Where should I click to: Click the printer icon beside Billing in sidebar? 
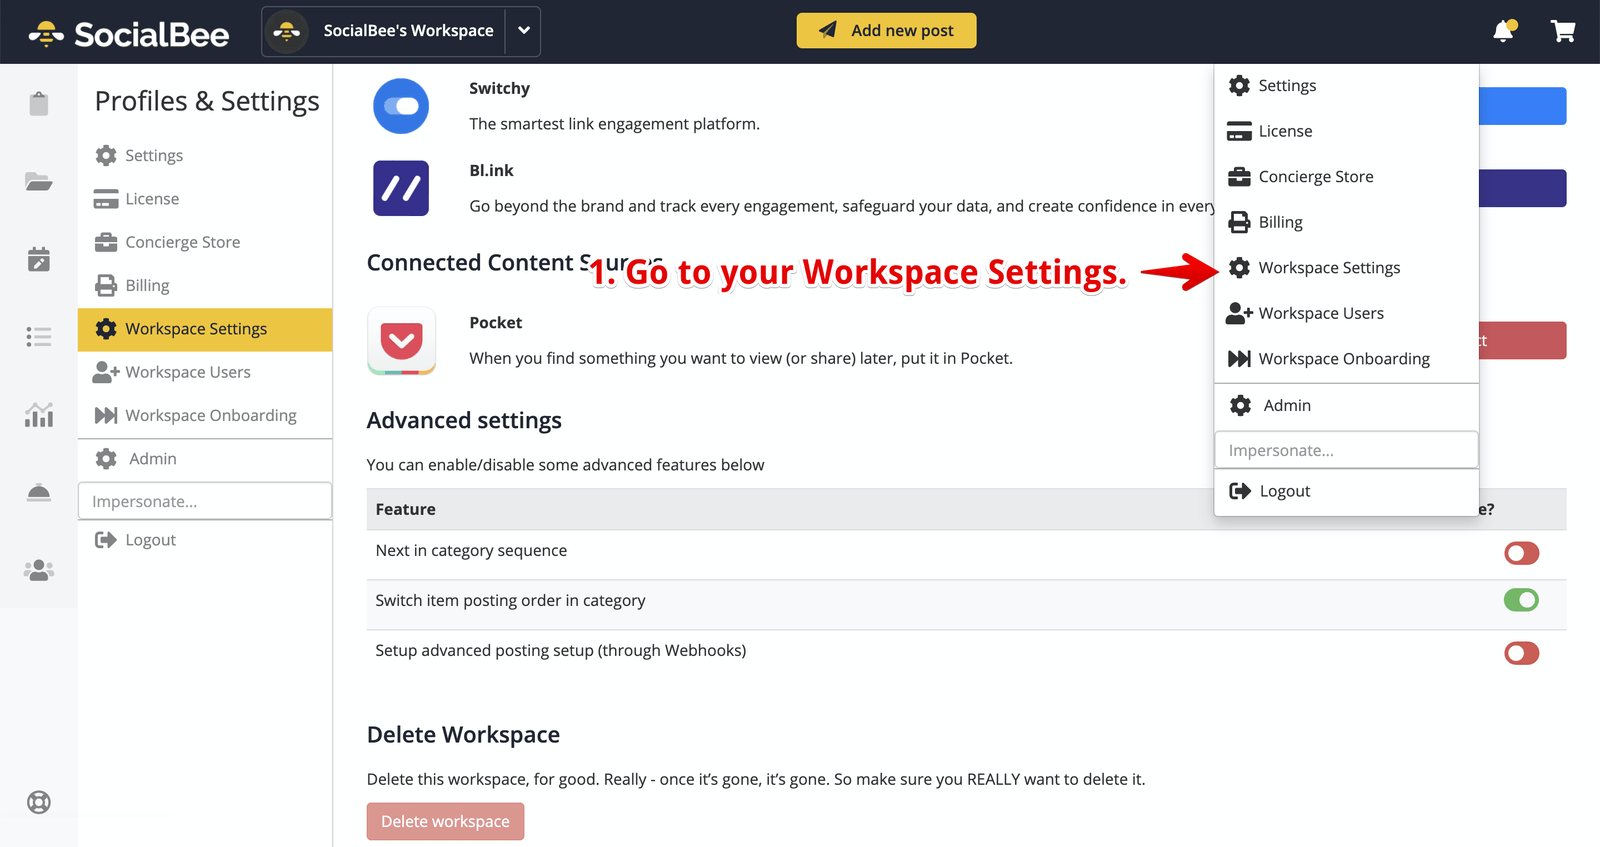coord(106,285)
